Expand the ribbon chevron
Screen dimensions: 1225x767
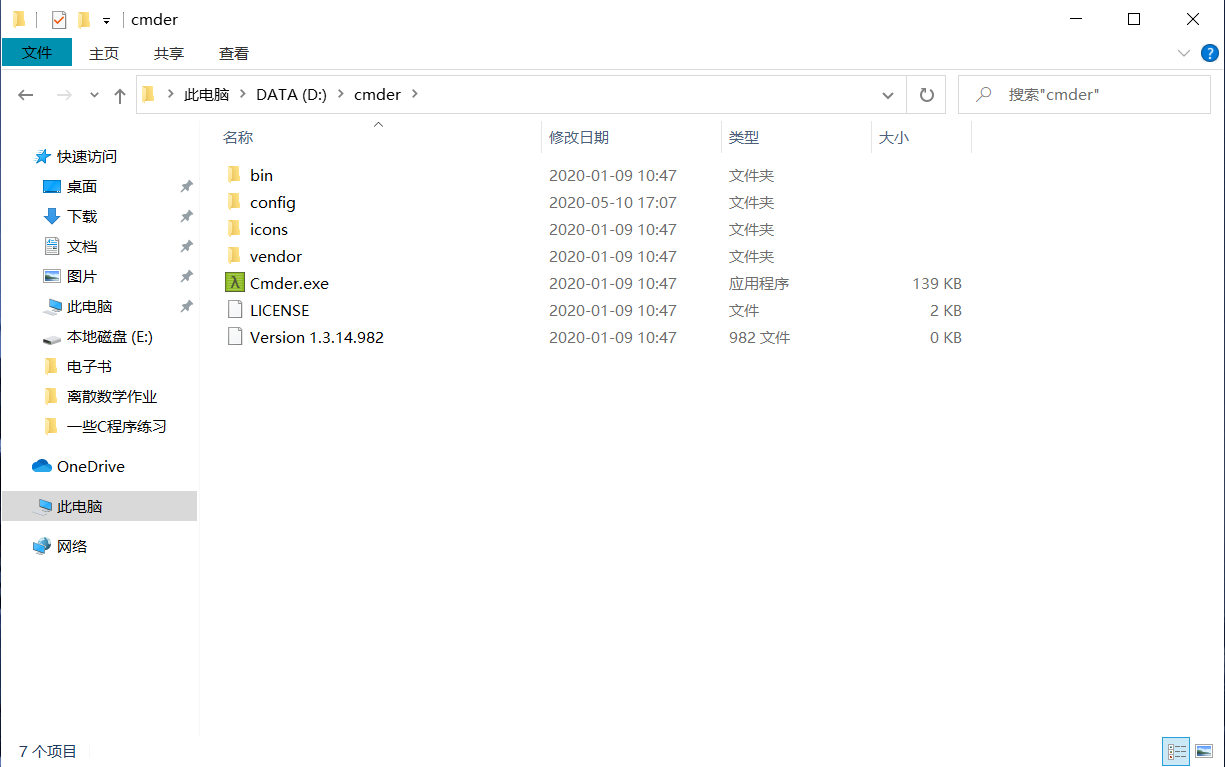point(1183,53)
